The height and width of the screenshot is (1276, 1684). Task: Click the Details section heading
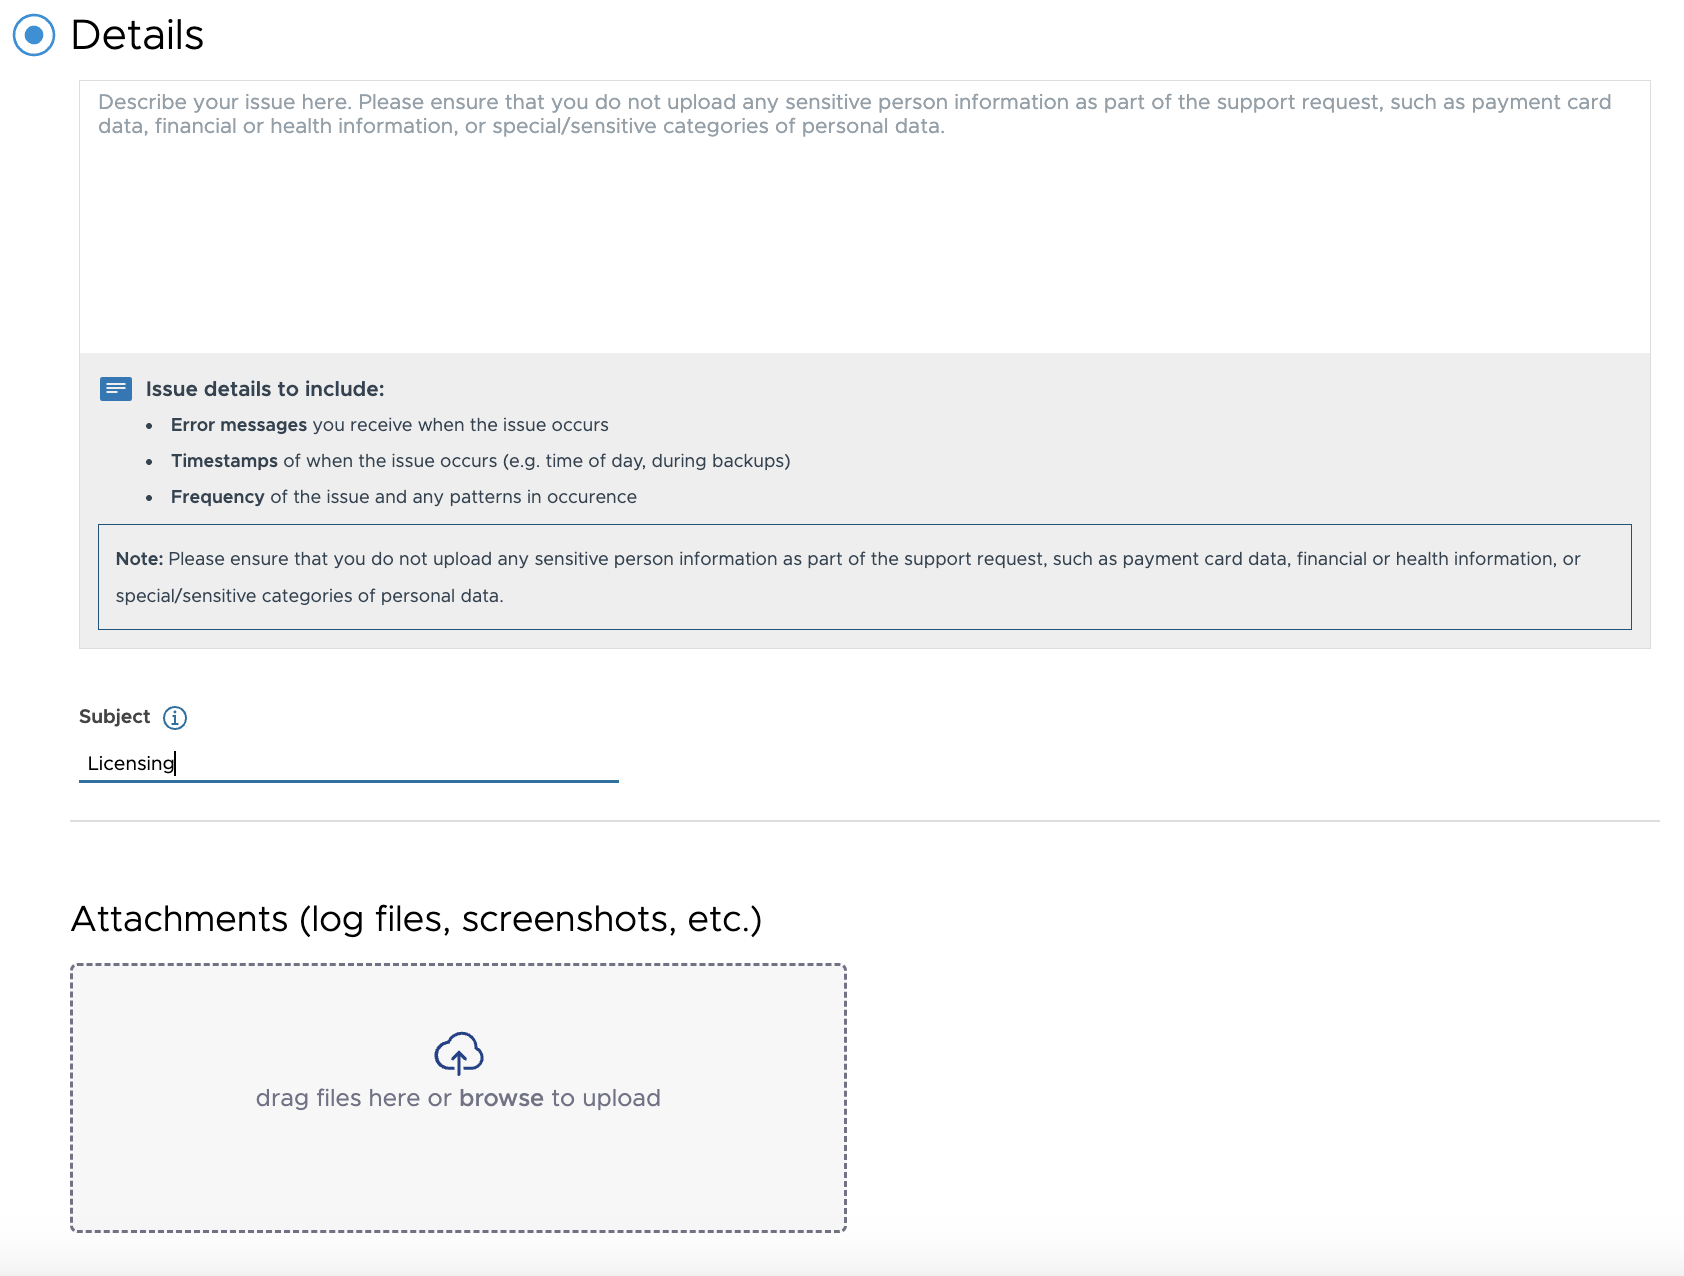tap(137, 35)
